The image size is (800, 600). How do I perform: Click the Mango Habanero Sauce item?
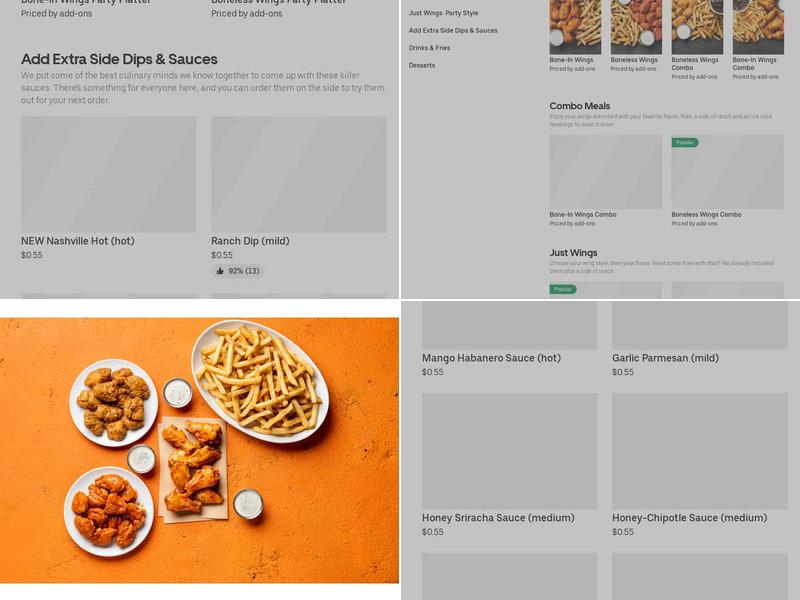coord(491,356)
